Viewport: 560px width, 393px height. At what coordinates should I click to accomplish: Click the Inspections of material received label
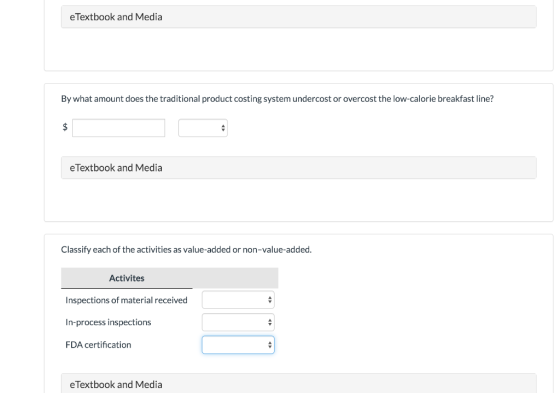coord(126,300)
